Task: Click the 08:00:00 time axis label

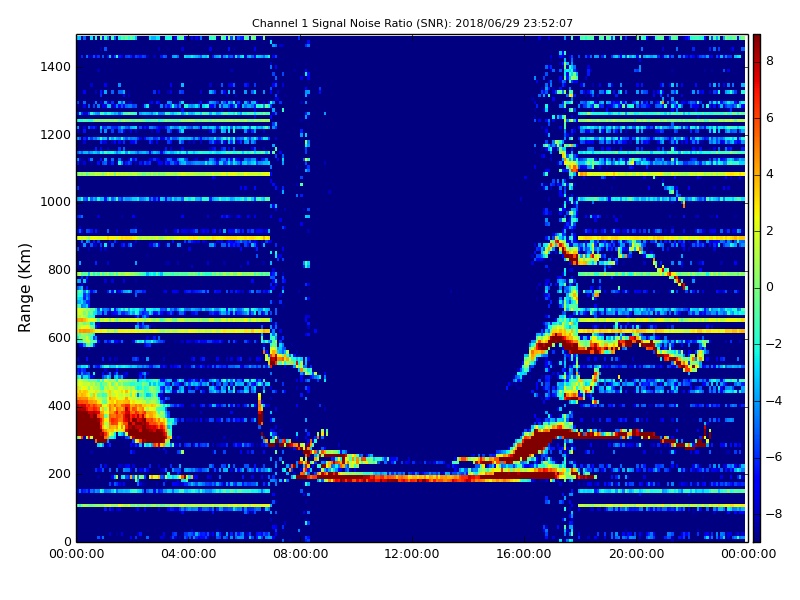Action: tap(301, 554)
